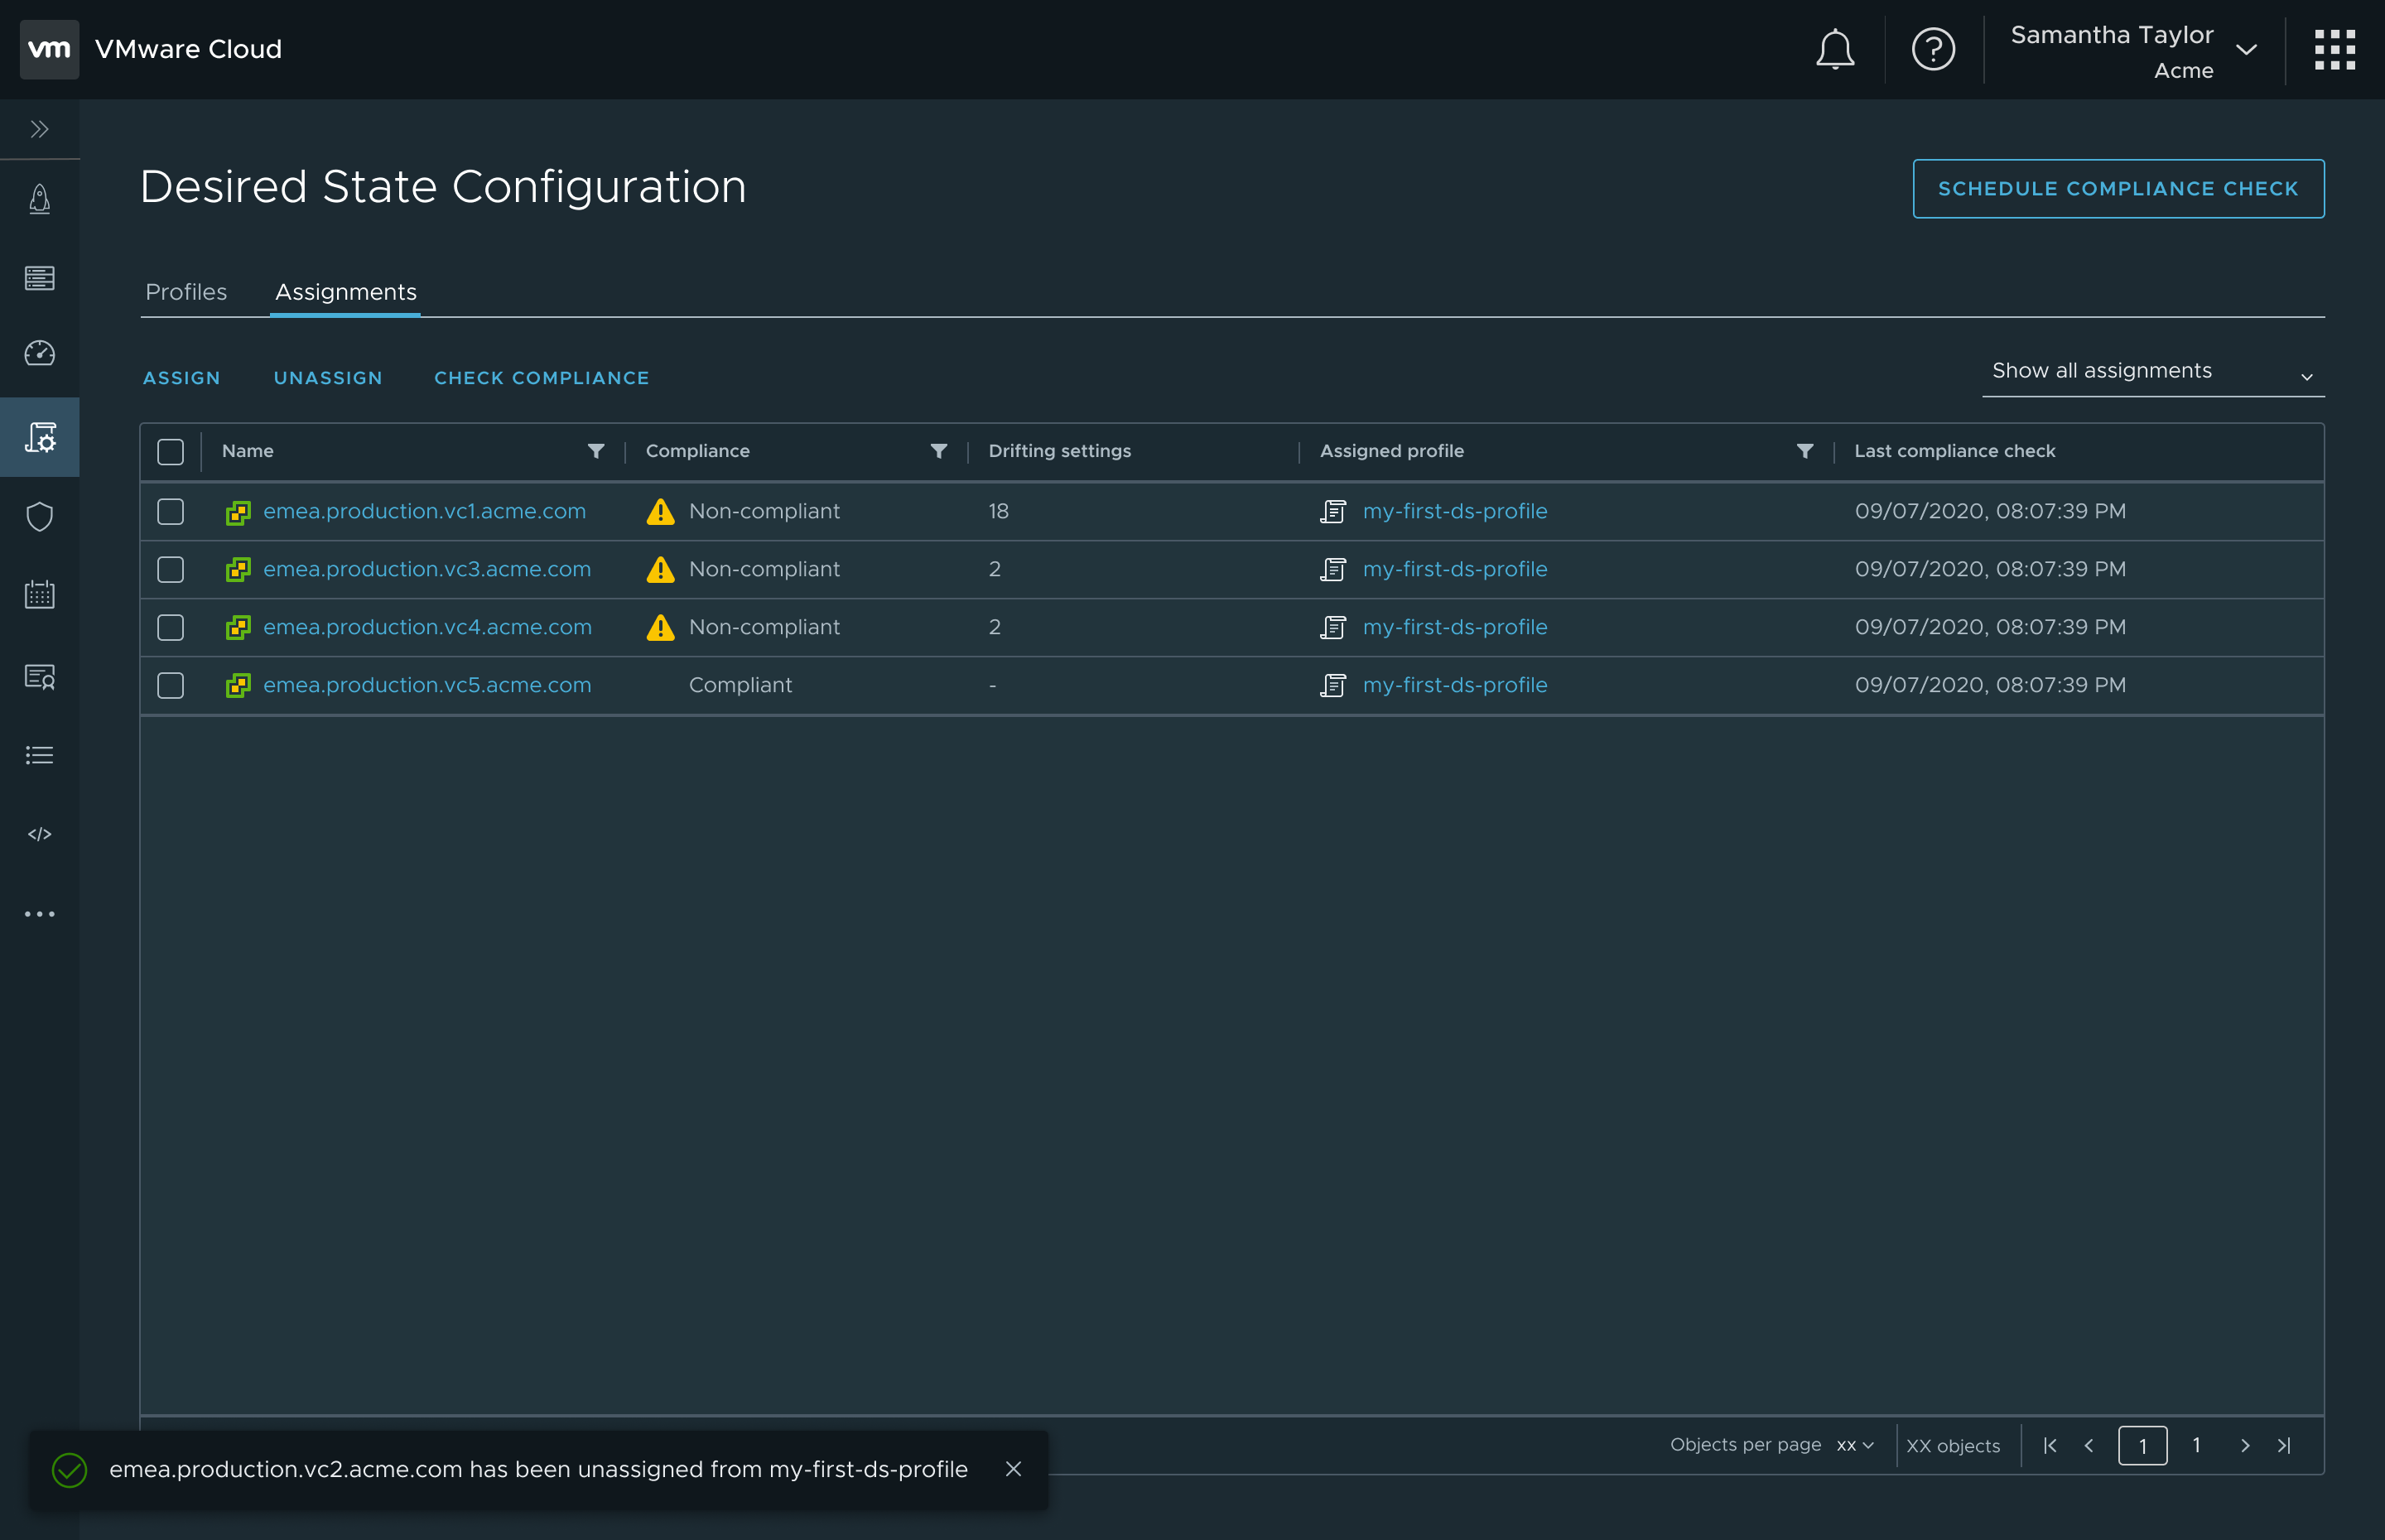Click the profile icon in vc4 row
This screenshot has height=1540, width=2385.
1333,627
